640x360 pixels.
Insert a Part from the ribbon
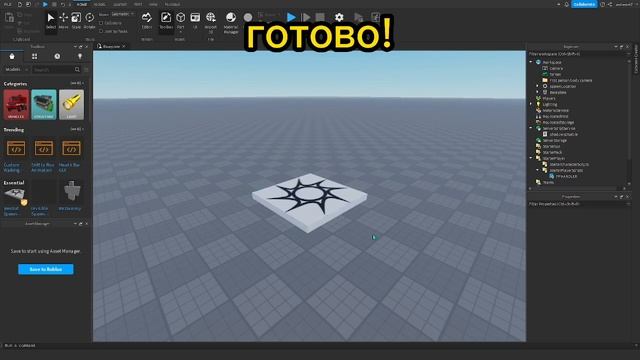coord(180,21)
